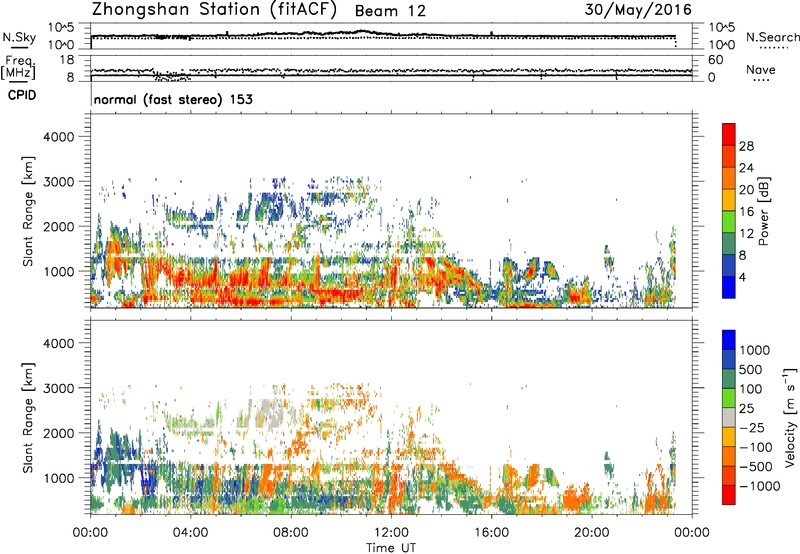The image size is (800, 554).
Task: Click the "Power [dB]" colorbar title
Action: [x=763, y=211]
